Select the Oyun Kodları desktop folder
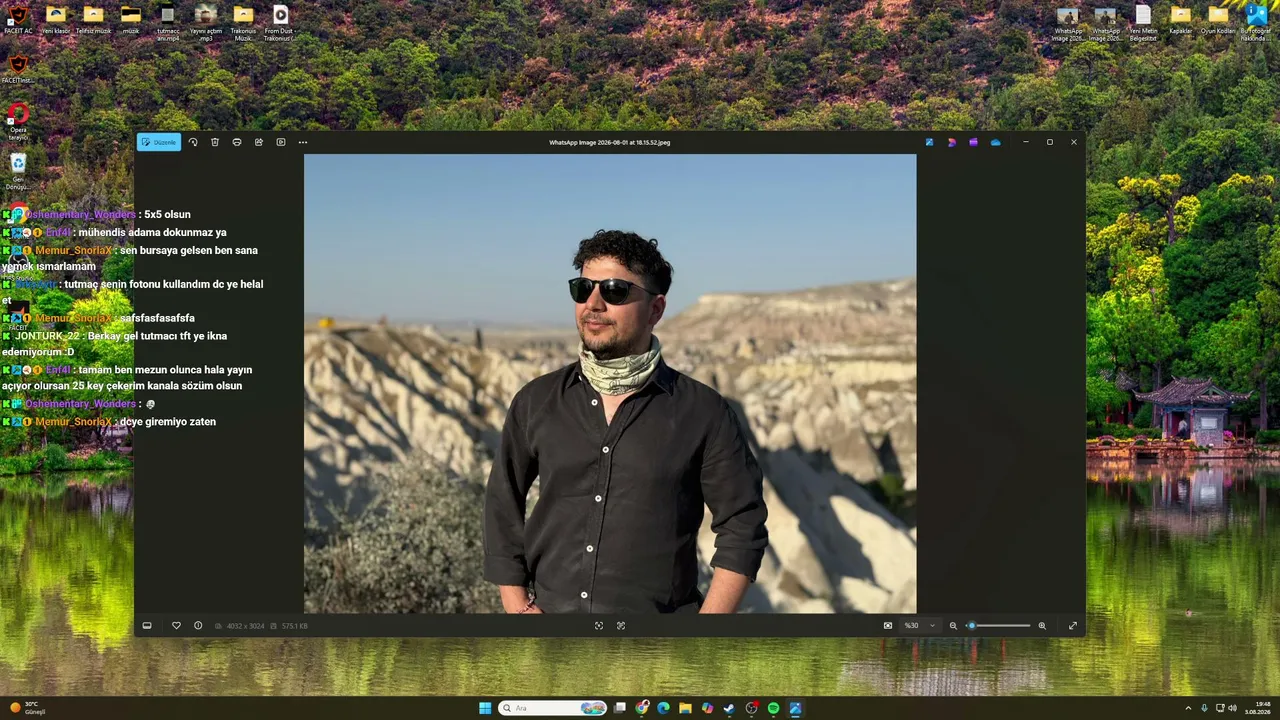Image resolution: width=1280 pixels, height=720 pixels. click(x=1218, y=19)
